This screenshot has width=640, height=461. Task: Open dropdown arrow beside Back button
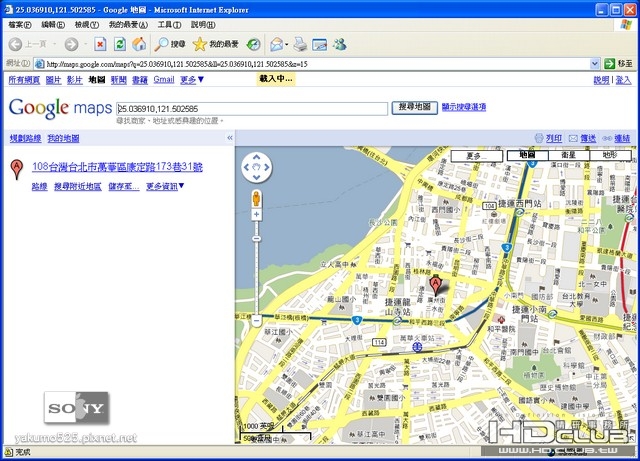(55, 44)
